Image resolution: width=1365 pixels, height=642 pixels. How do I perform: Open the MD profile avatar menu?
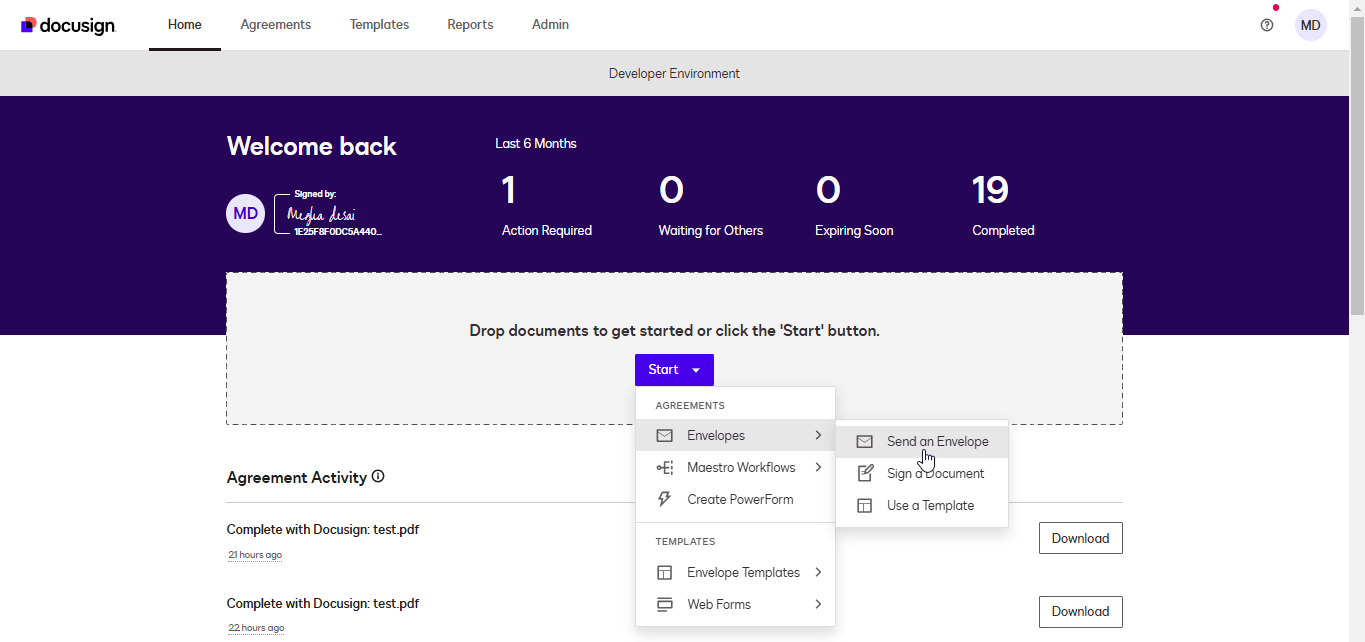coord(1310,25)
